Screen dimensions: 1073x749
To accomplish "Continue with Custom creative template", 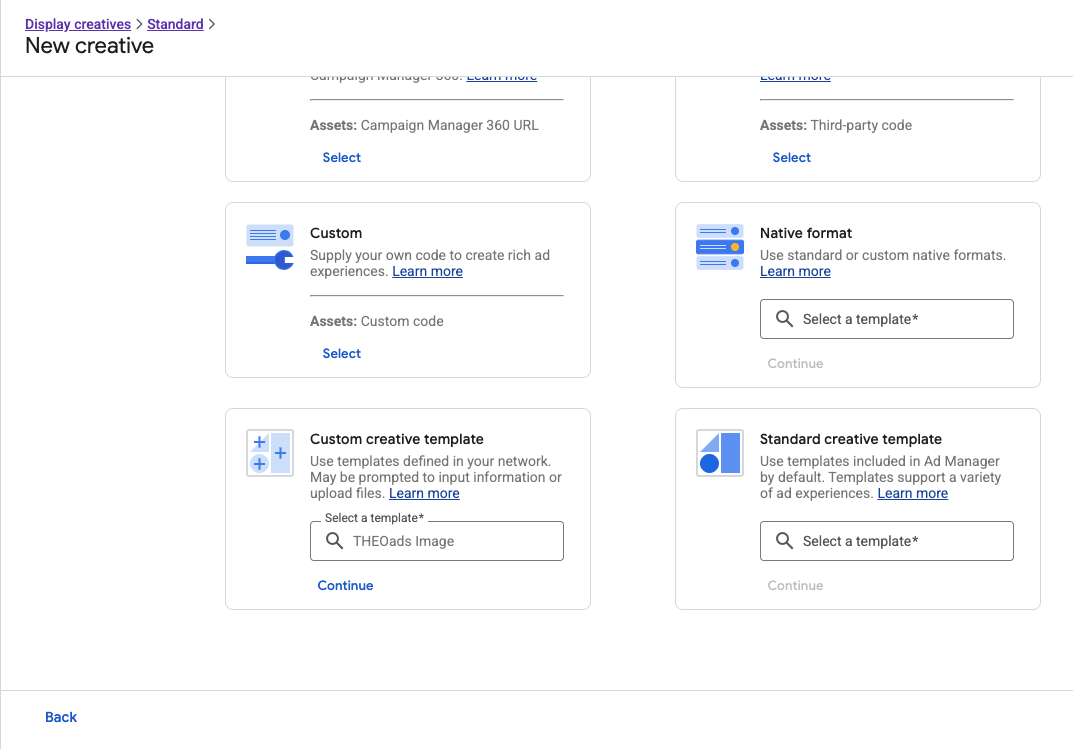I will [345, 585].
